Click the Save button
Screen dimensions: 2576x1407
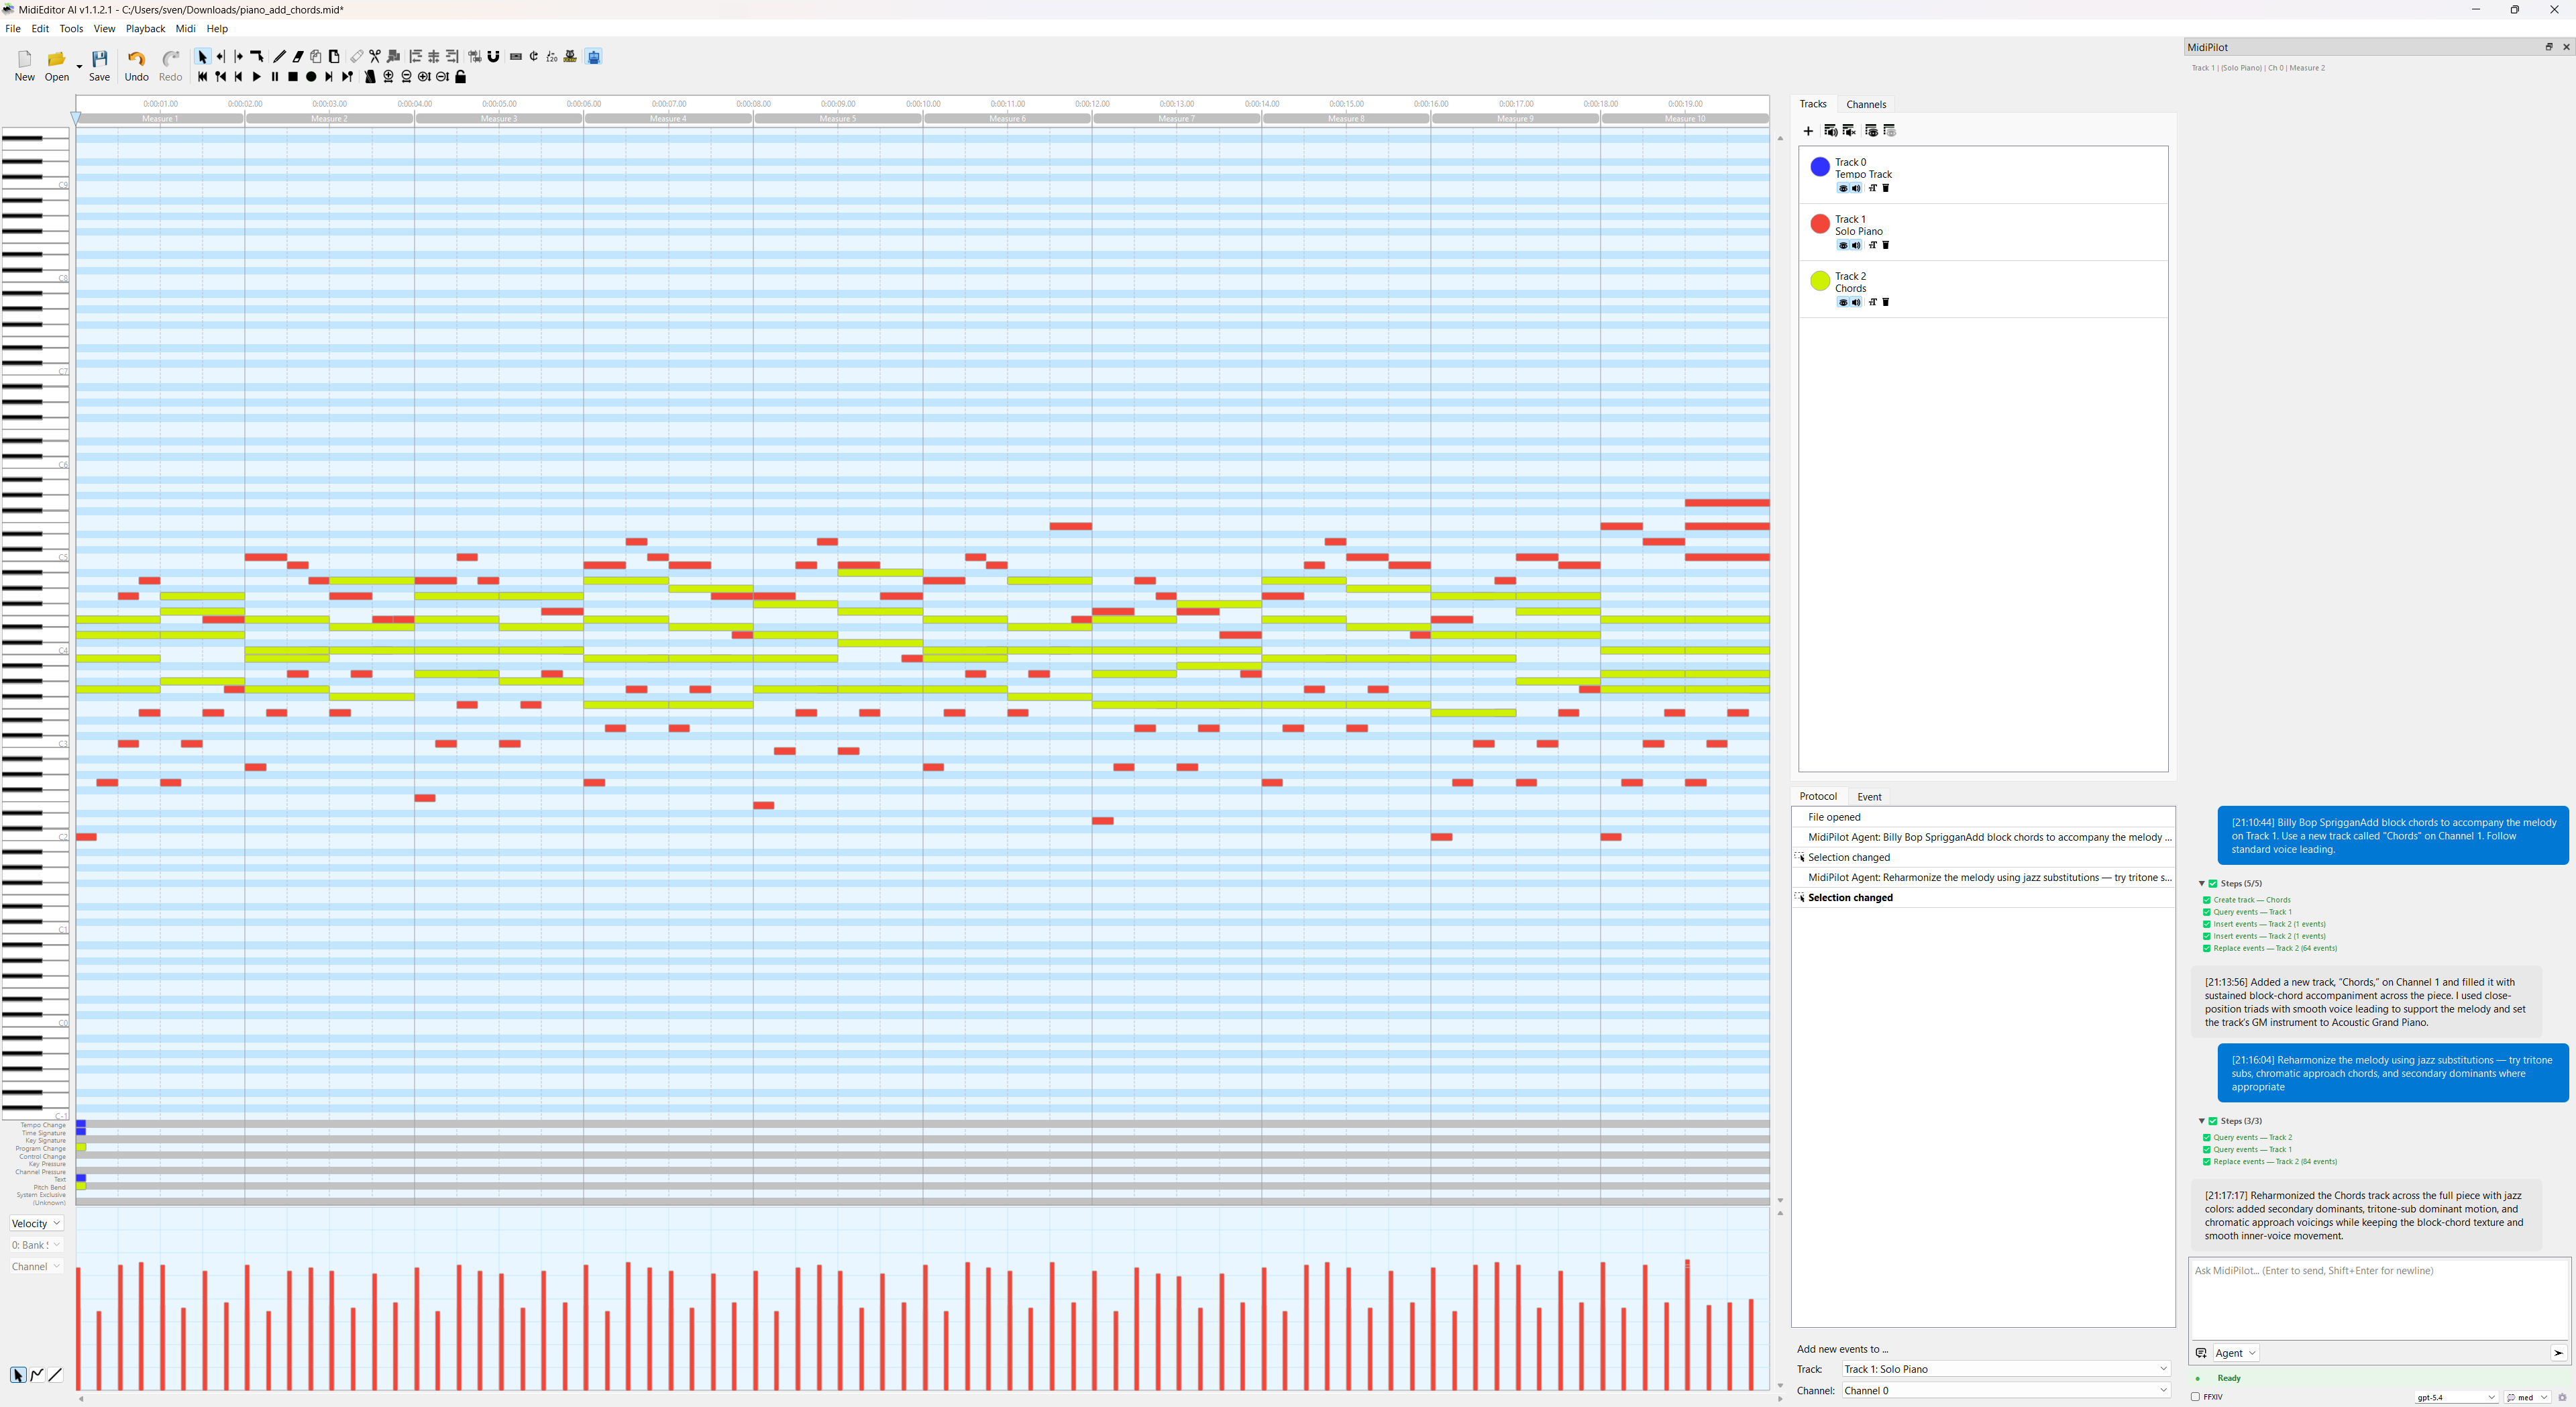click(99, 65)
